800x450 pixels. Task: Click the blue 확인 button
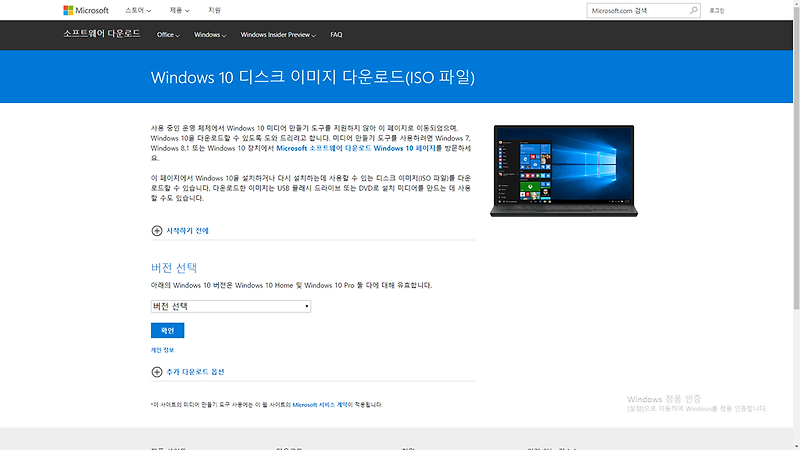[x=167, y=330]
